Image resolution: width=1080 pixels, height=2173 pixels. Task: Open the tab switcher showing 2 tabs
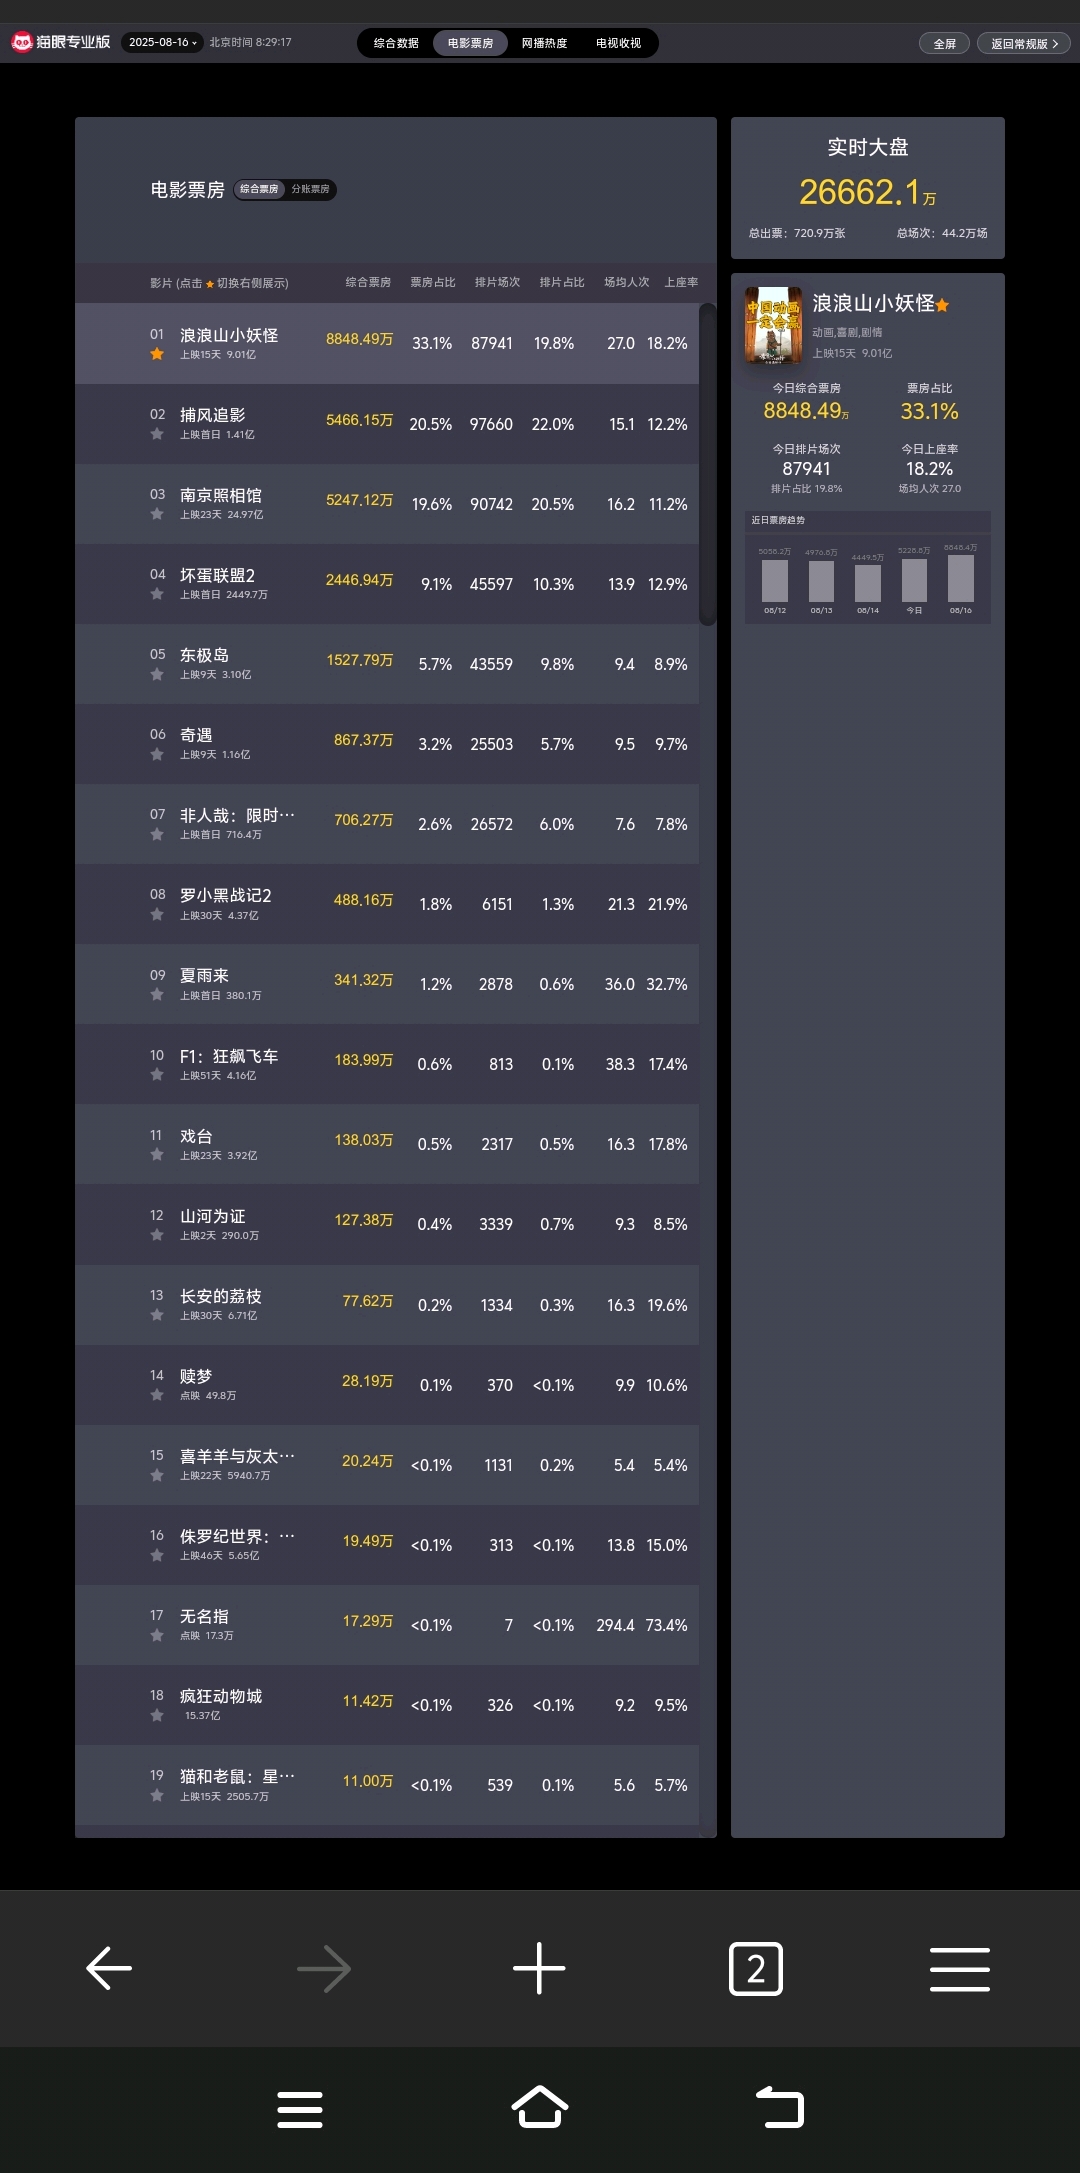coord(756,1969)
